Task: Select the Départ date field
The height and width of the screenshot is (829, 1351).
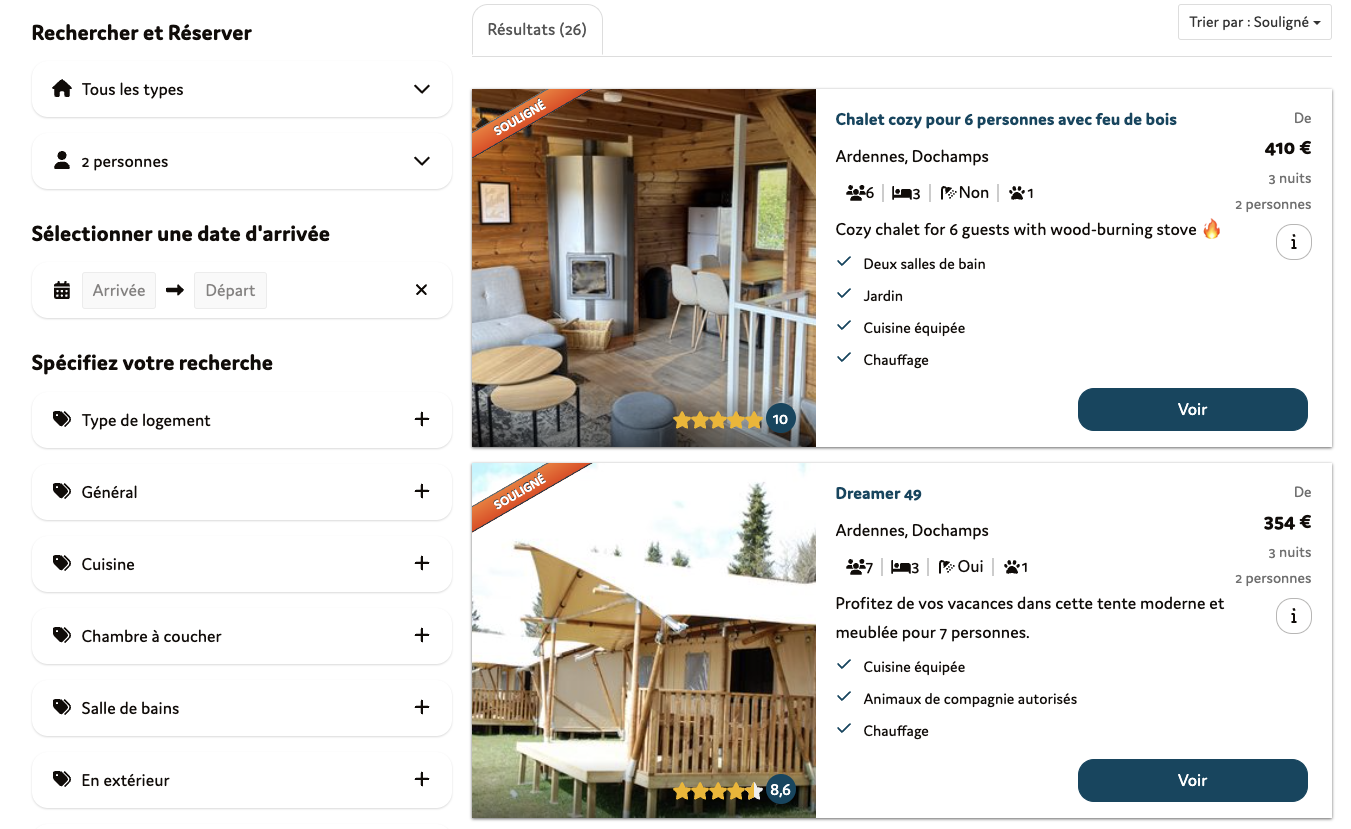Action: [x=230, y=290]
